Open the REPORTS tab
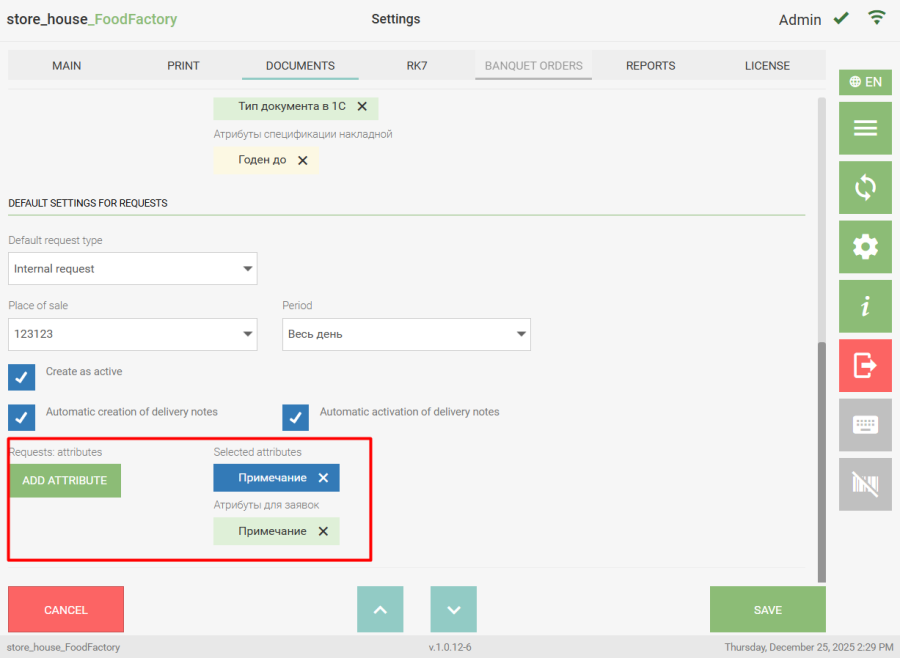 [x=650, y=66]
